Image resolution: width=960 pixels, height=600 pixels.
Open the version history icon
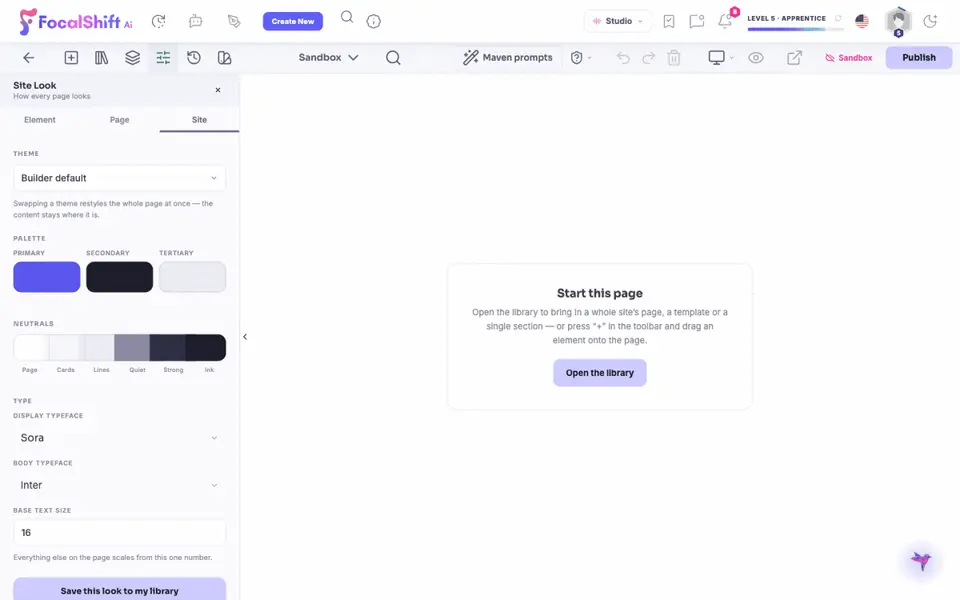(x=193, y=58)
